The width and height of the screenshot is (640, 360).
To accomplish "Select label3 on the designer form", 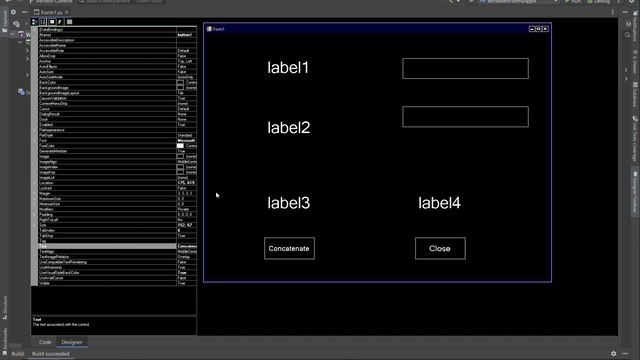I will pos(289,202).
